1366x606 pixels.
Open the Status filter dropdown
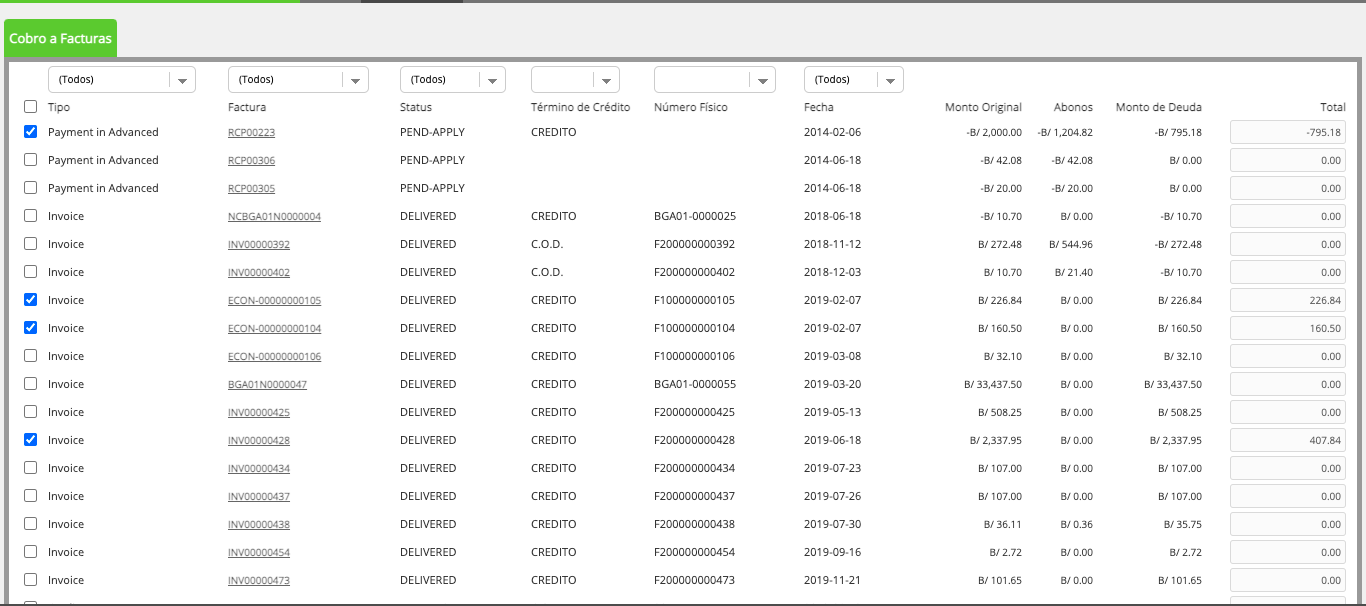pyautogui.click(x=453, y=80)
